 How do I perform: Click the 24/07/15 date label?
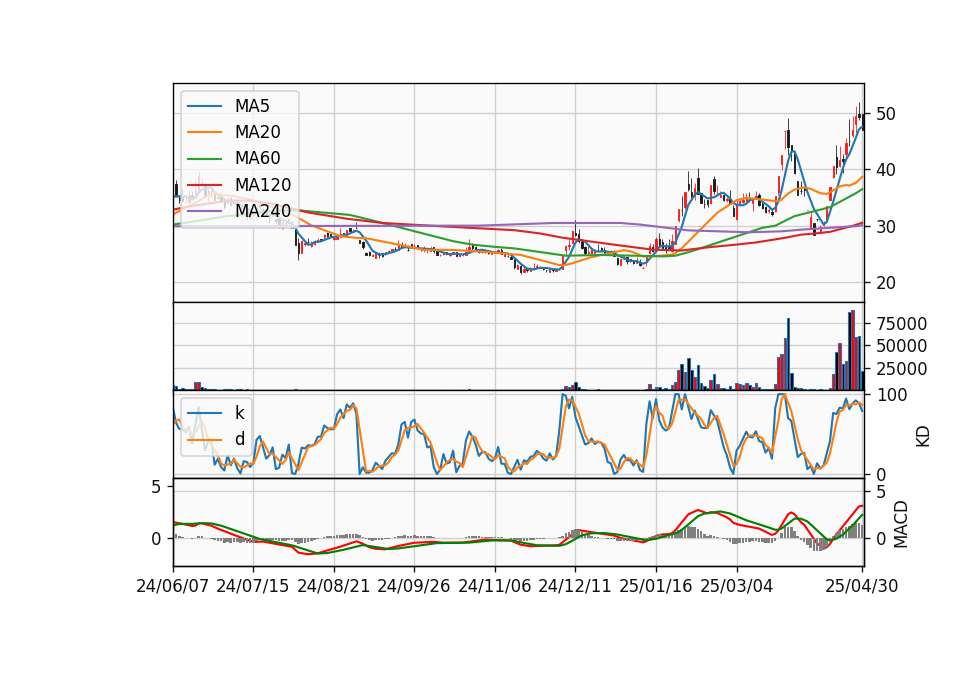point(253,586)
